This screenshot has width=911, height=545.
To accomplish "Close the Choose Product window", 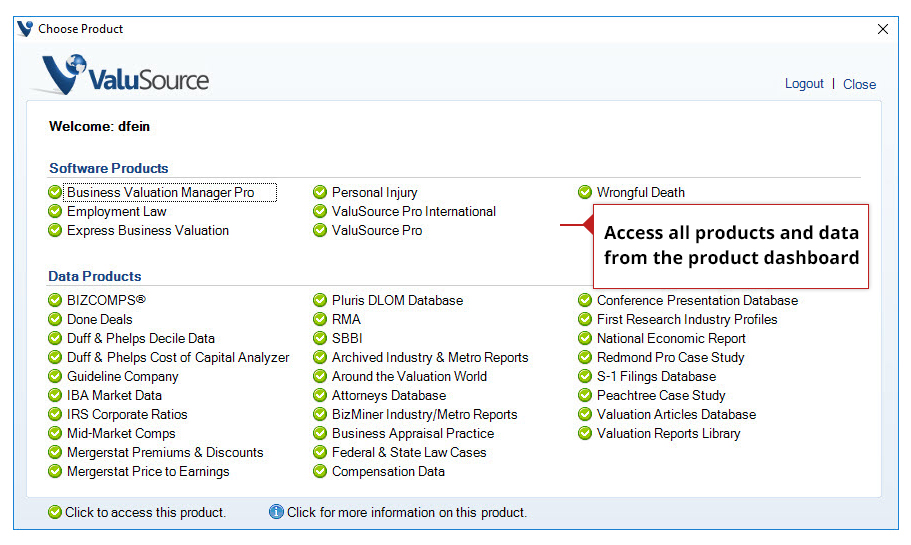I will pos(883,29).
